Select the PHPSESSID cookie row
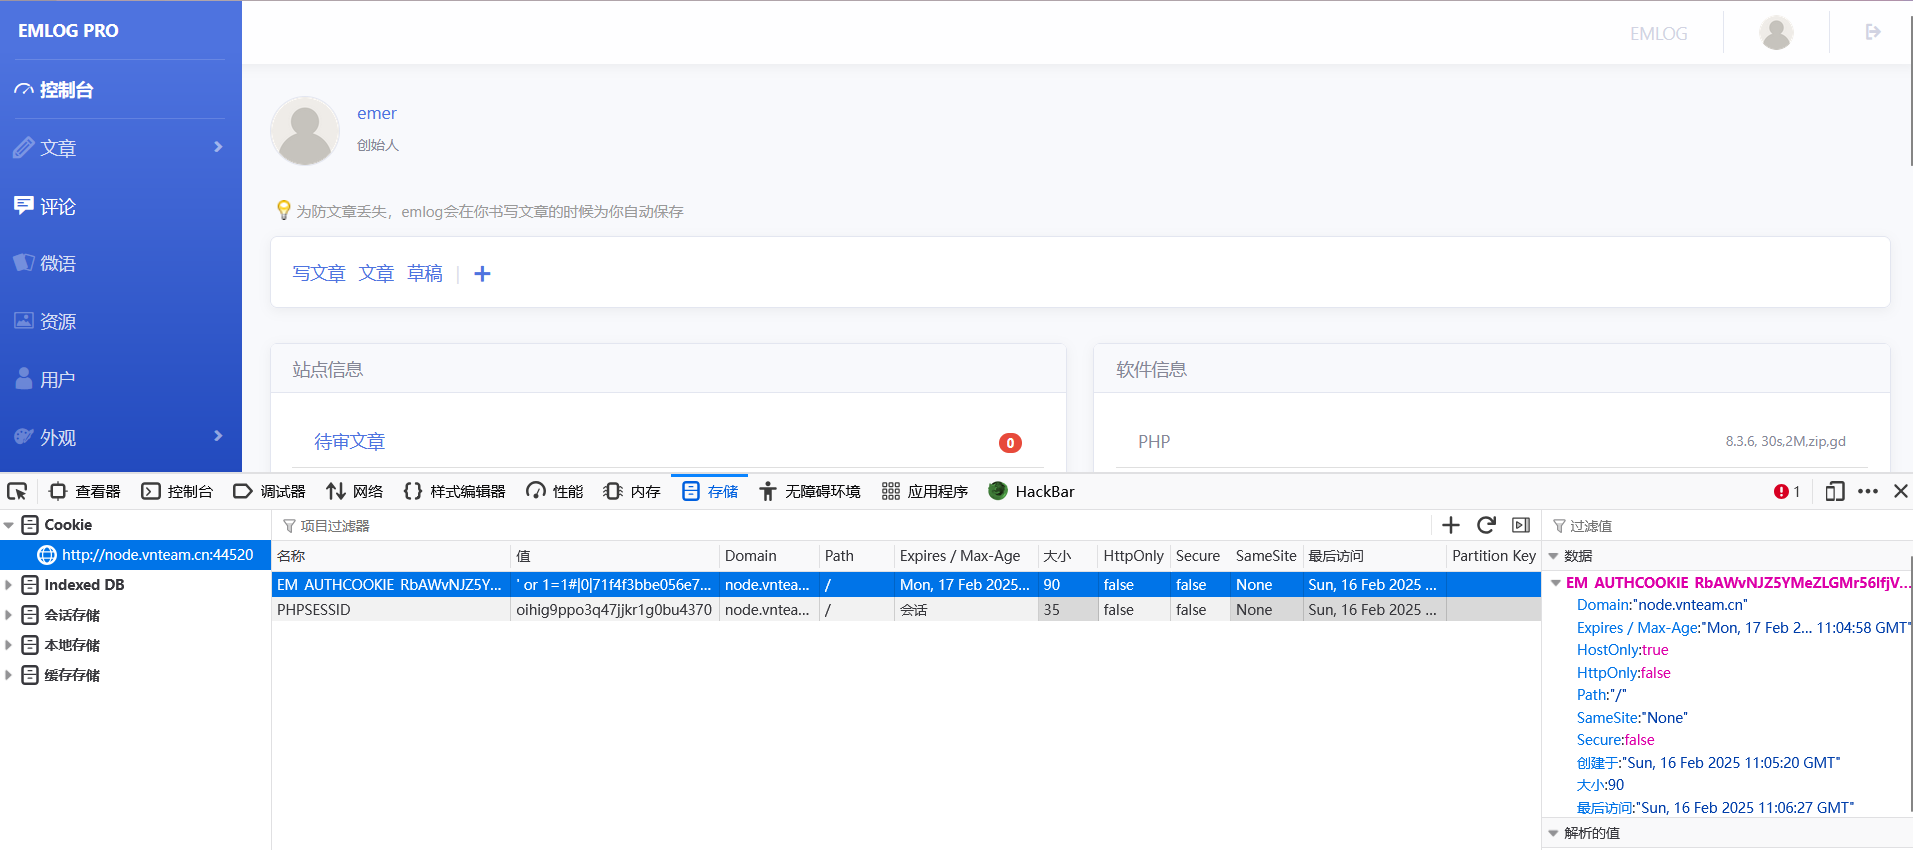The image size is (1913, 850). point(905,610)
